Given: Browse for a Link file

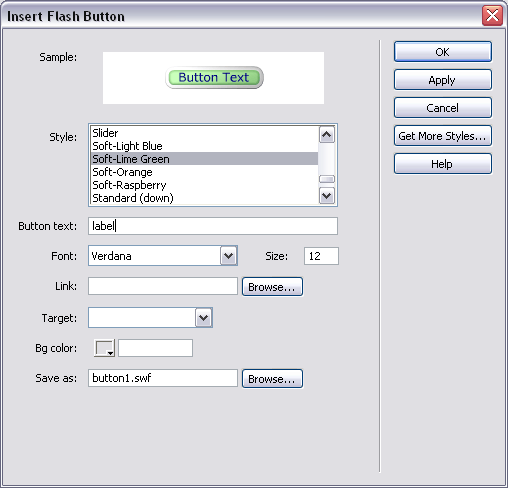Looking at the screenshot, I should click(x=272, y=287).
